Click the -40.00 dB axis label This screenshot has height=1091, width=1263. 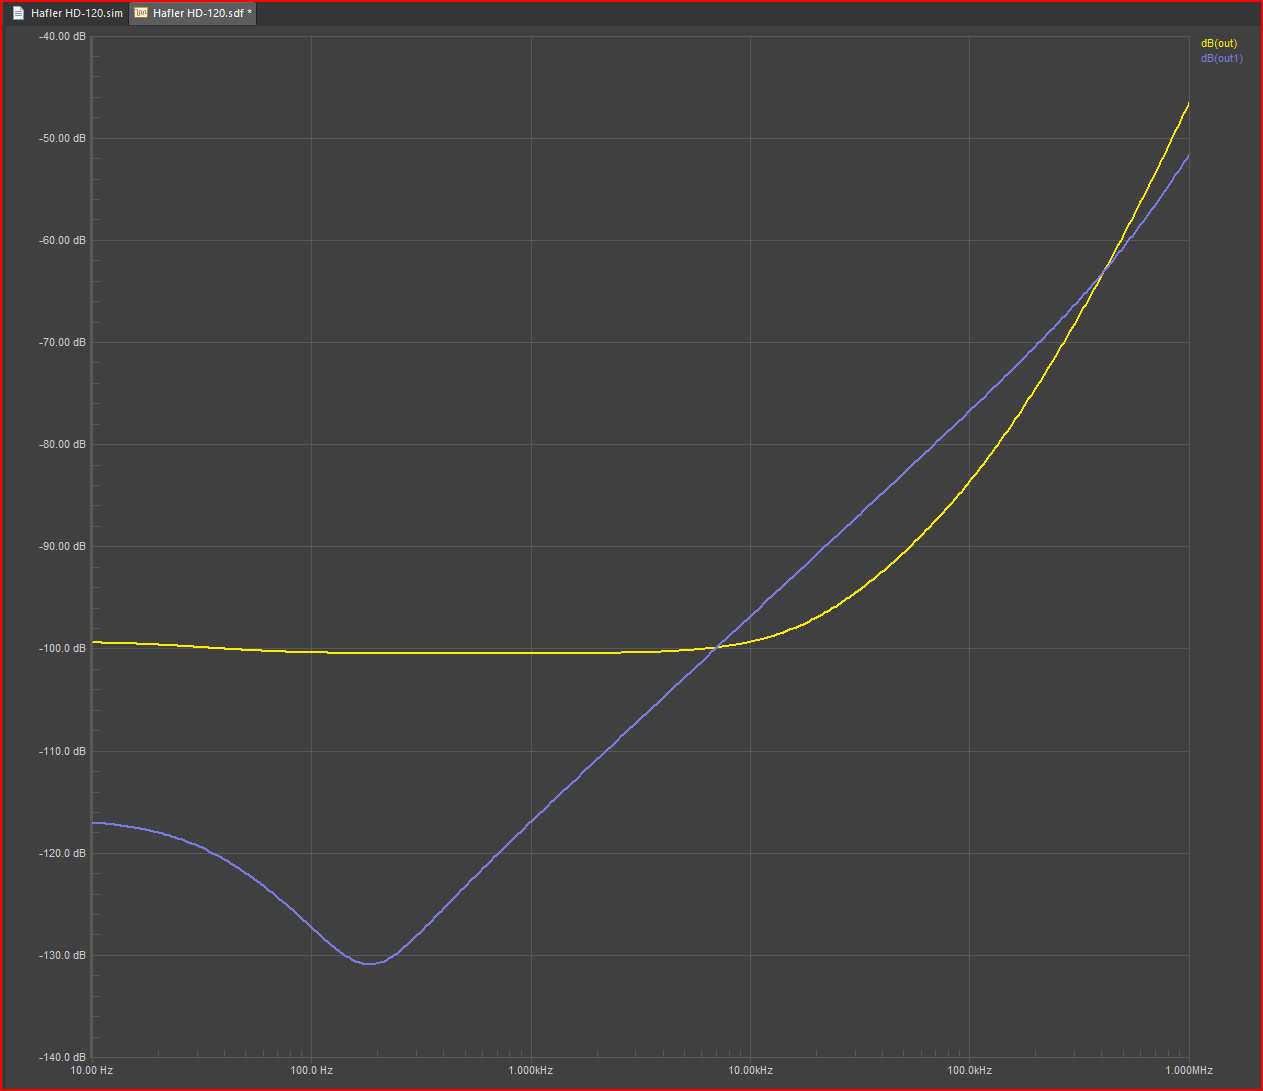pyautogui.click(x=63, y=36)
